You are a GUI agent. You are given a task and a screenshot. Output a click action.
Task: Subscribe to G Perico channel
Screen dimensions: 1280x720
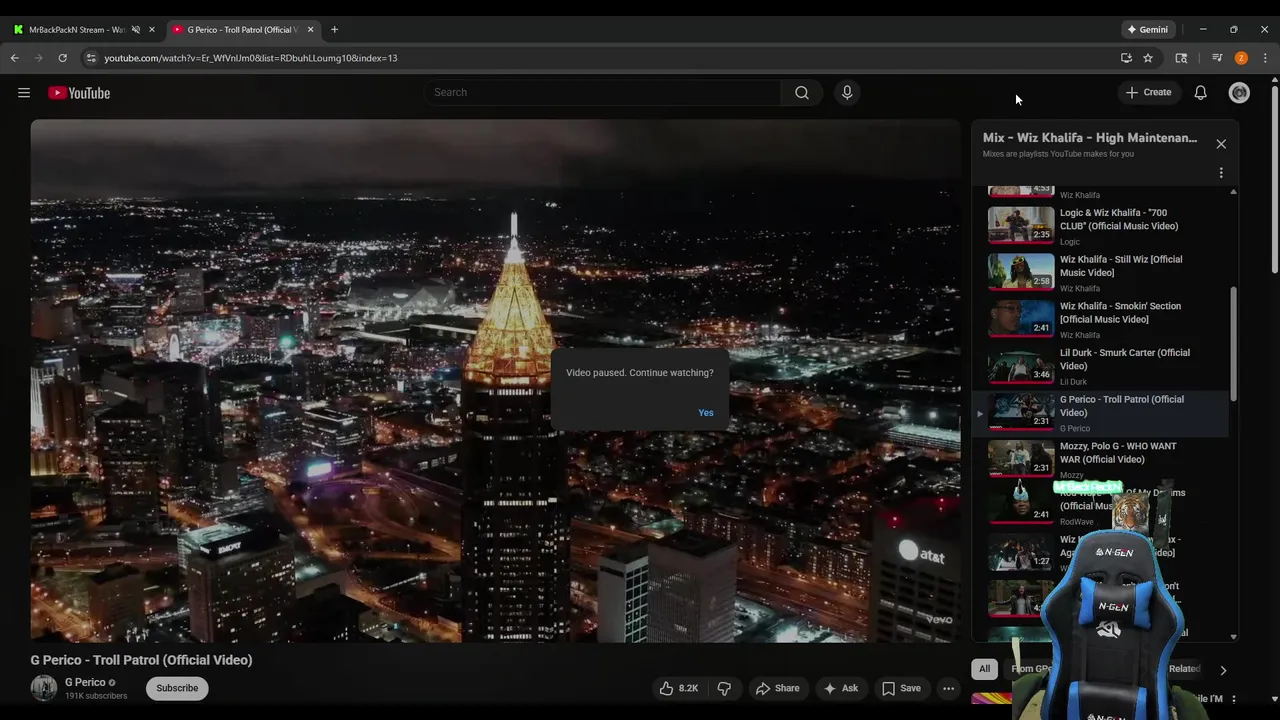(177, 688)
